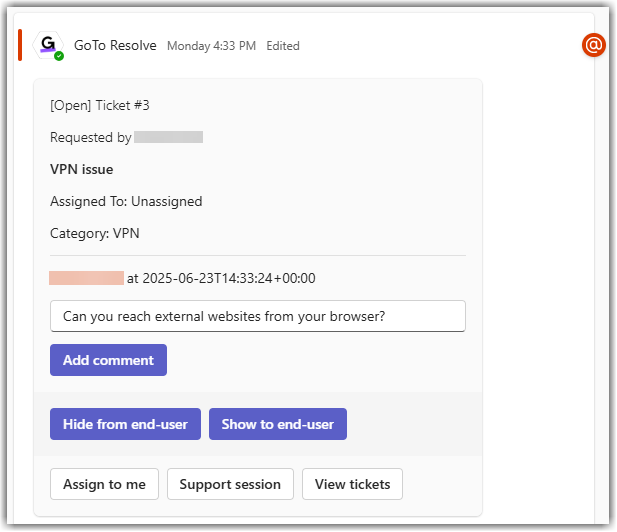The height and width of the screenshot is (532, 617).
Task: Start a Support session
Action: (x=230, y=484)
